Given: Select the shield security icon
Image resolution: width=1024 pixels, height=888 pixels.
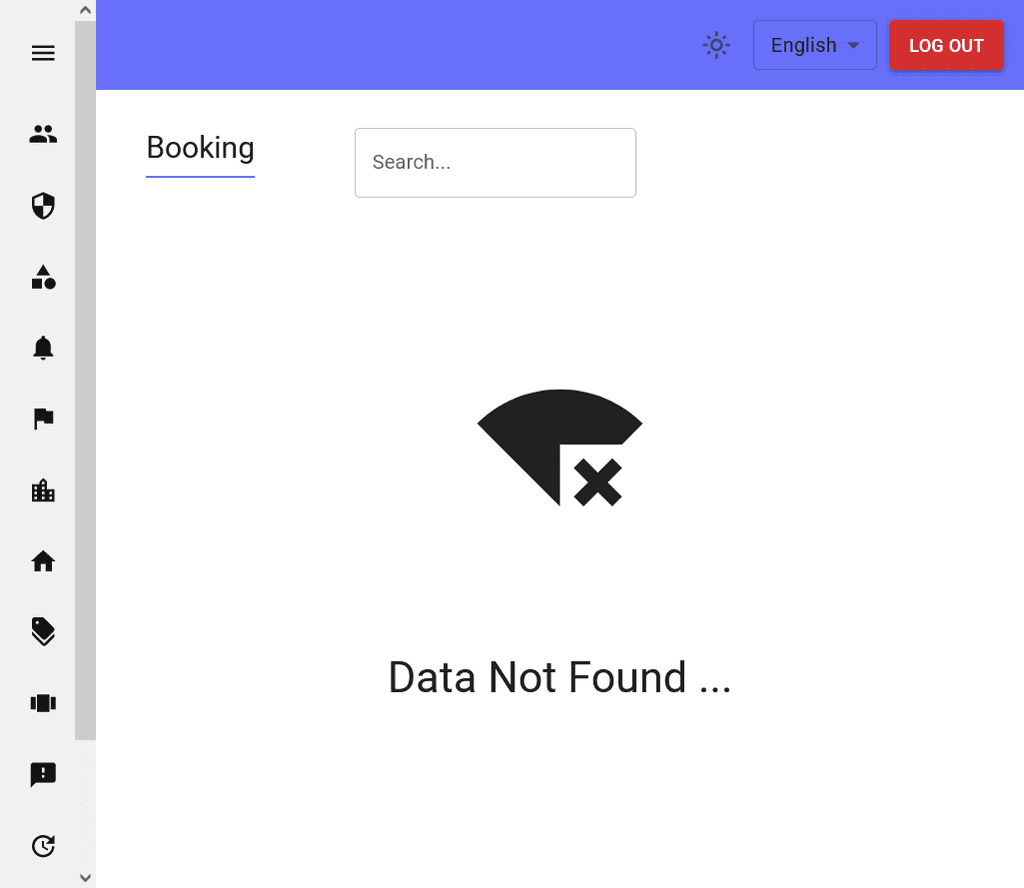Looking at the screenshot, I should click(43, 206).
